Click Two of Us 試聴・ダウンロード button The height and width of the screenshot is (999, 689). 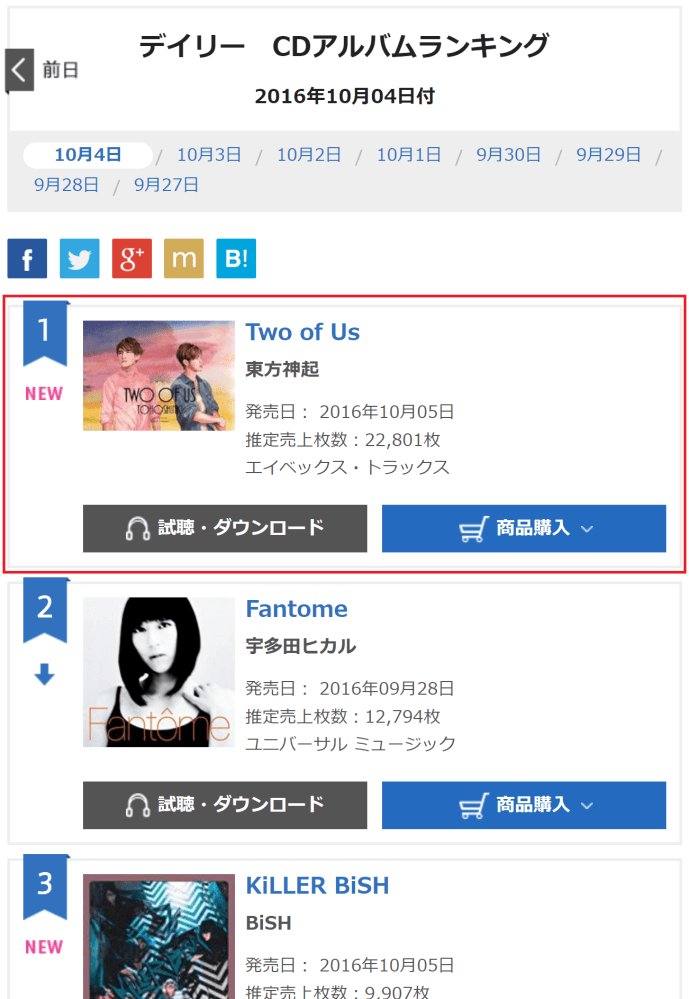pos(225,528)
